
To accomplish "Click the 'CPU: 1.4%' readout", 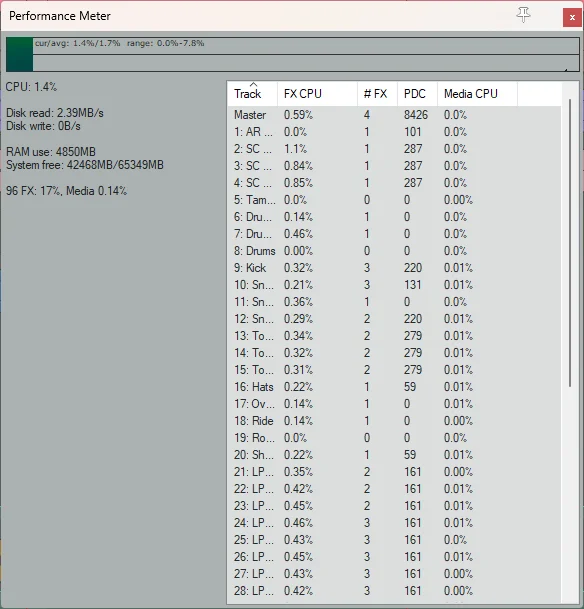I will [31, 87].
